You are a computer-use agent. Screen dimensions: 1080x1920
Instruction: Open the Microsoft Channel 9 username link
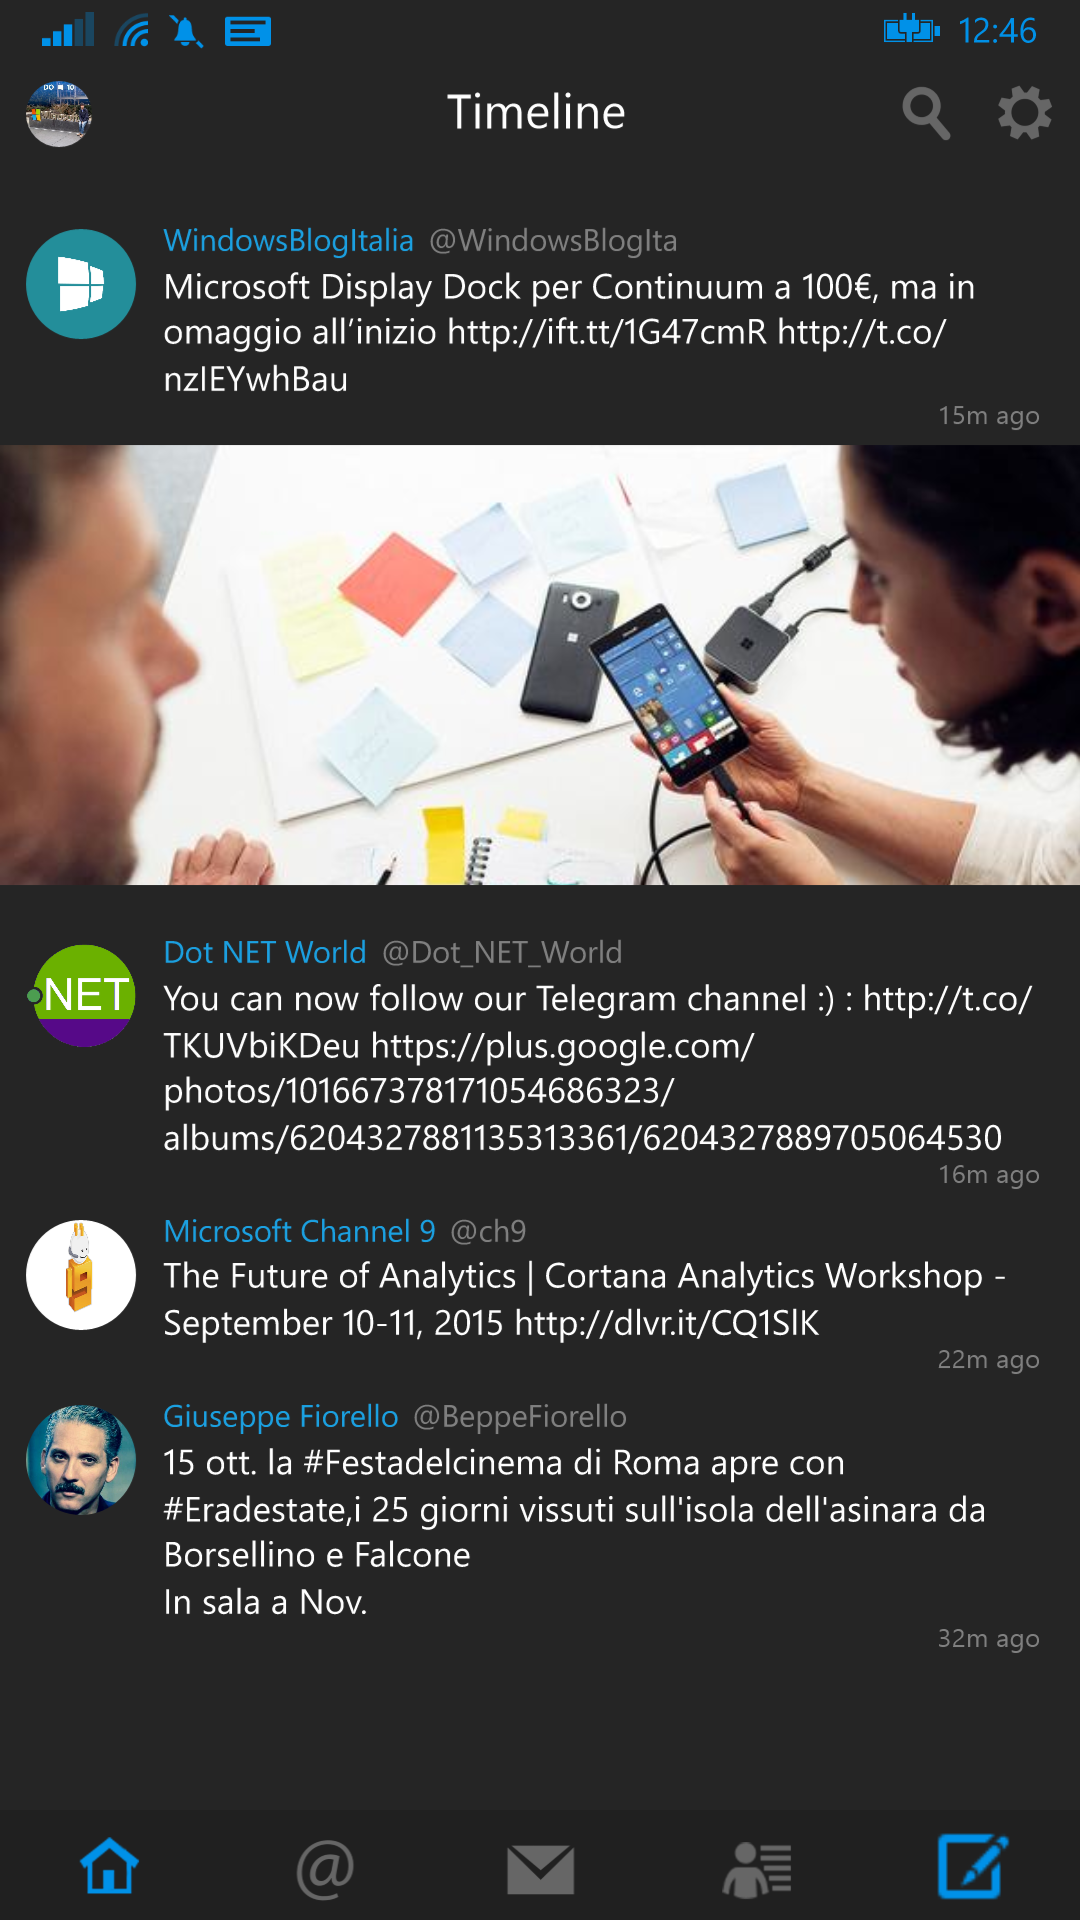(299, 1231)
